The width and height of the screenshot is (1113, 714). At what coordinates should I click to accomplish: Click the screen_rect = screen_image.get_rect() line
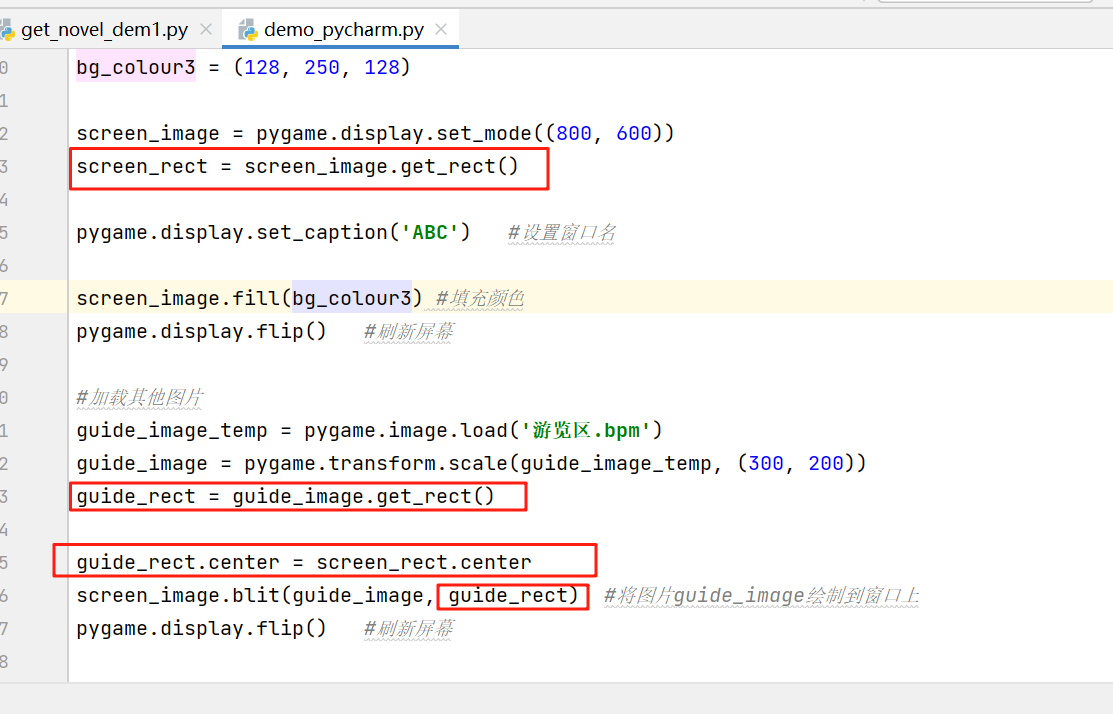[x=300, y=166]
